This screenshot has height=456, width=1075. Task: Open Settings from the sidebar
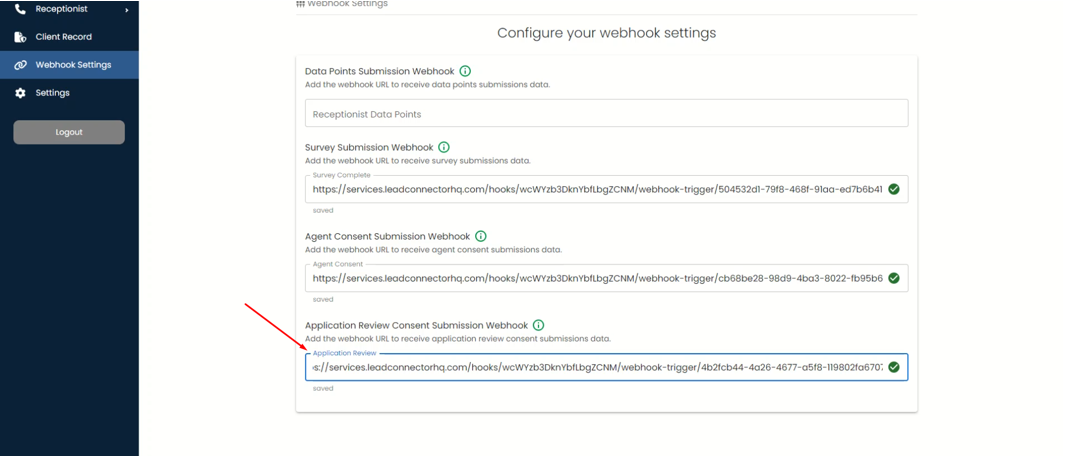(x=69, y=93)
